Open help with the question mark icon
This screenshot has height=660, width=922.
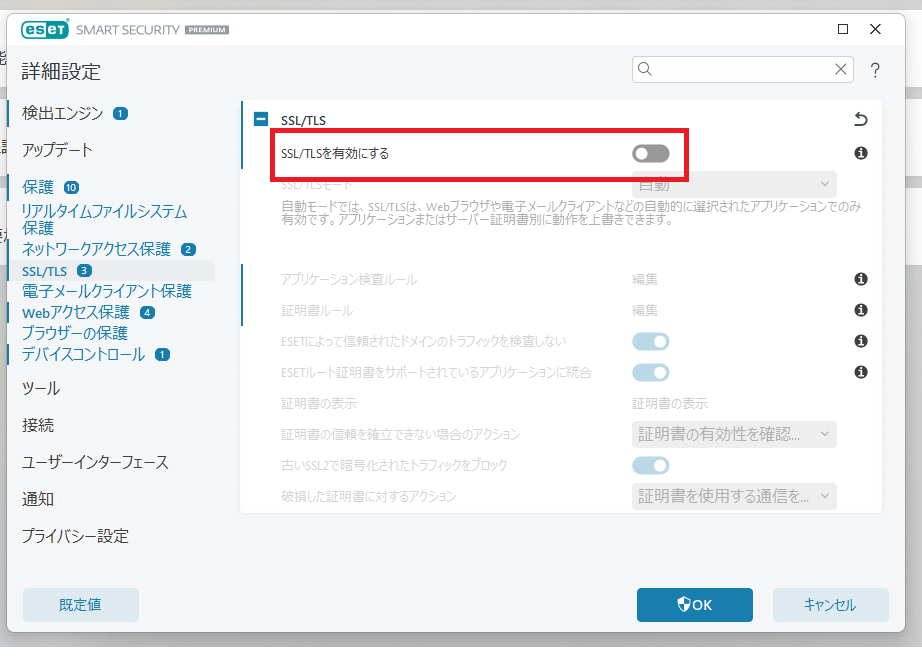(875, 71)
